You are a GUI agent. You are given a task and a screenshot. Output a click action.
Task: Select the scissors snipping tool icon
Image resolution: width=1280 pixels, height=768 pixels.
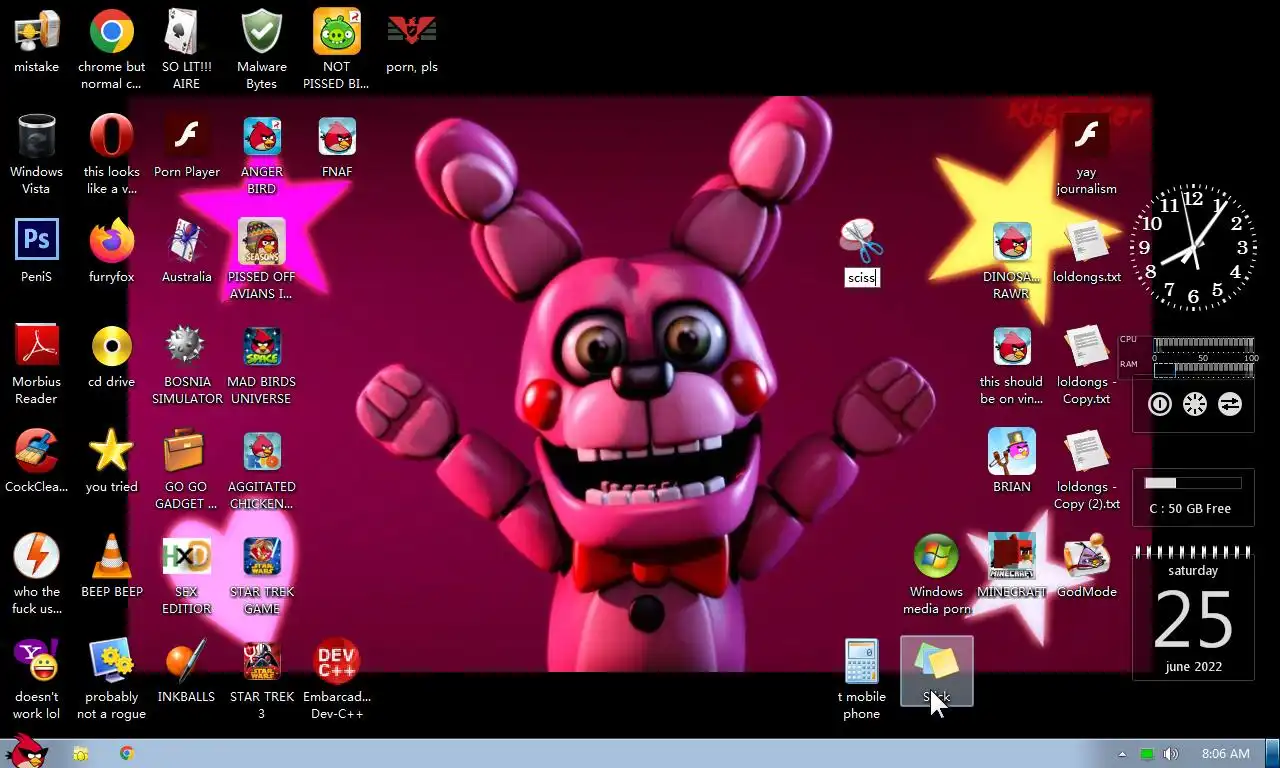(x=861, y=241)
